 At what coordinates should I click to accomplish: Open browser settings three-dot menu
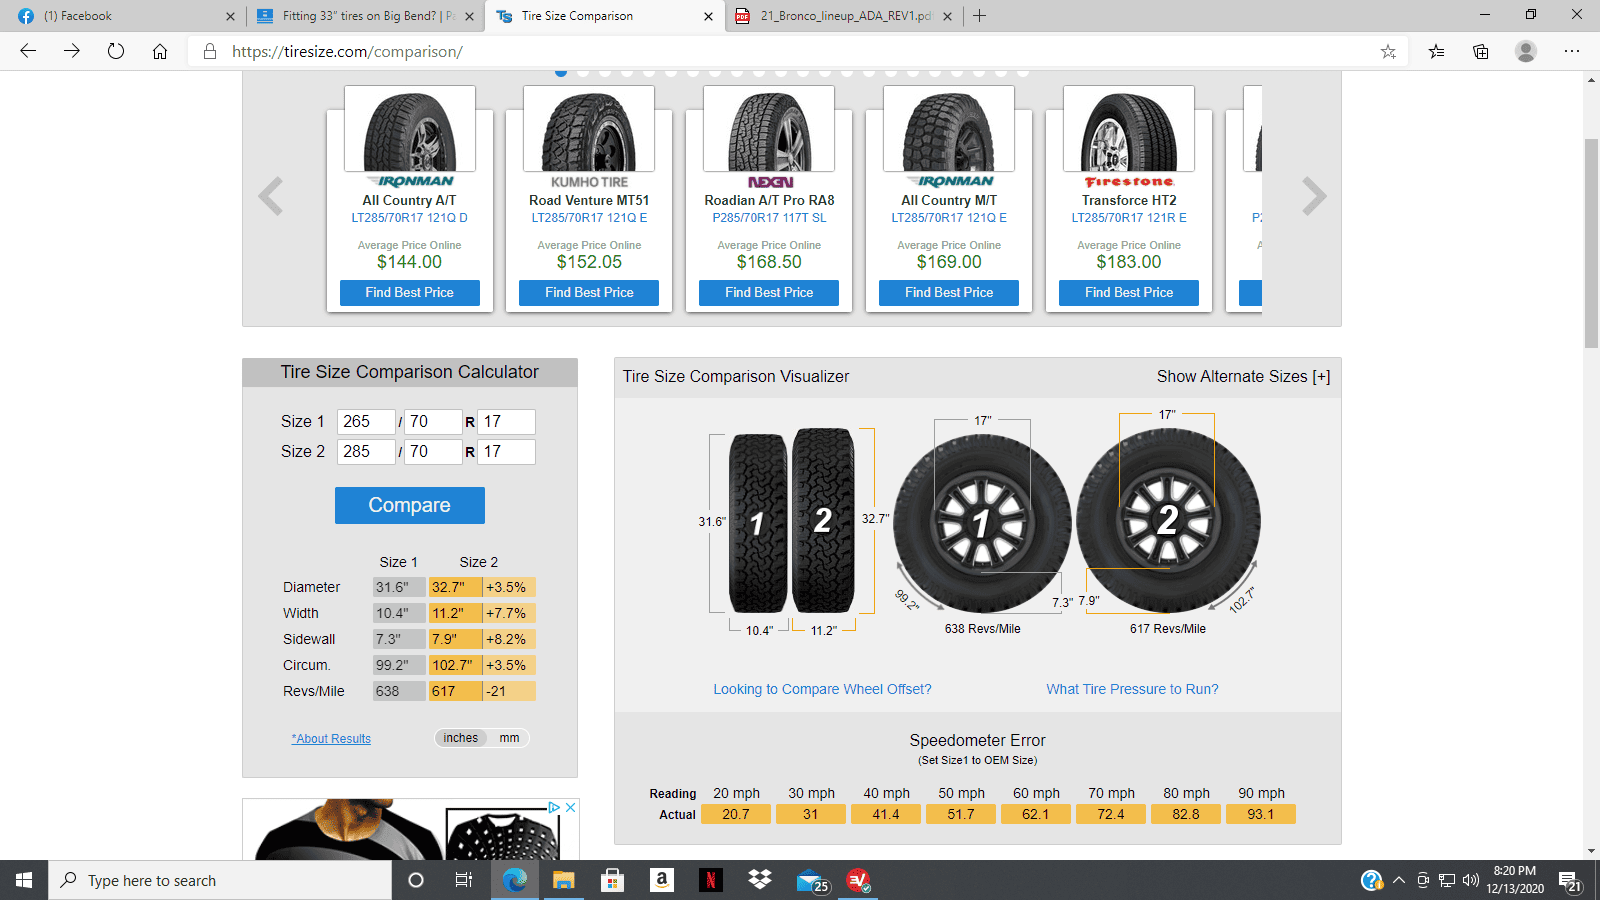tap(1572, 51)
